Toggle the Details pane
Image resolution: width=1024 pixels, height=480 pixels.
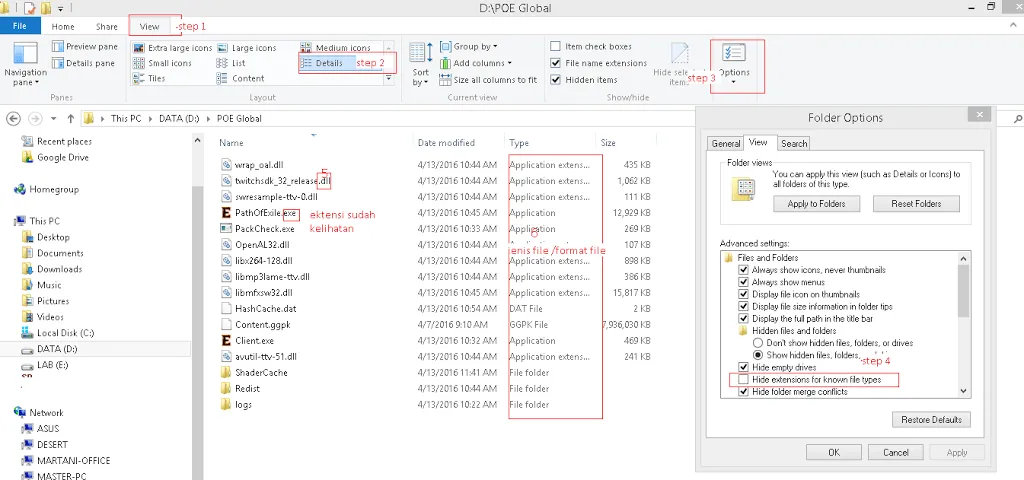pos(84,63)
